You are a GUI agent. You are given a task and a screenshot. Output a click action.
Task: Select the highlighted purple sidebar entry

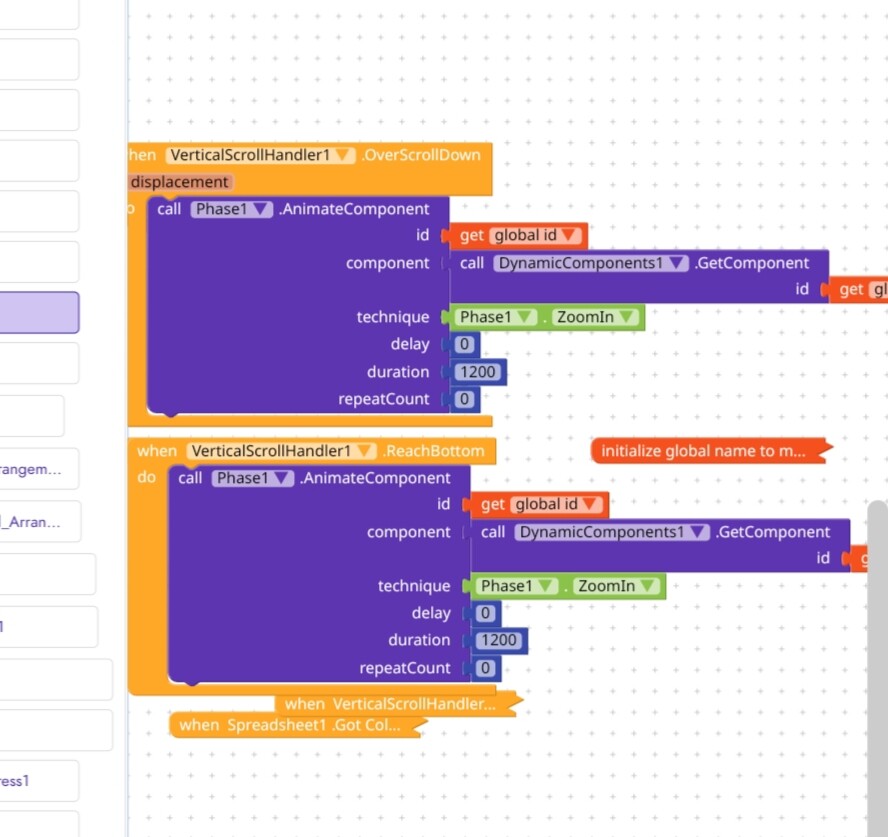click(x=39, y=313)
